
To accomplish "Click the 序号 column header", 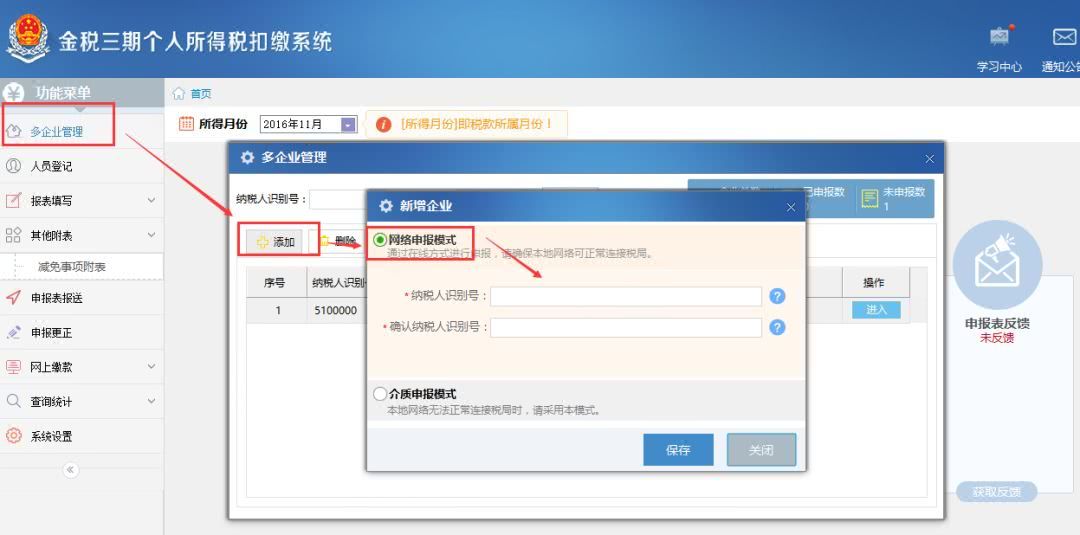I will click(x=276, y=282).
